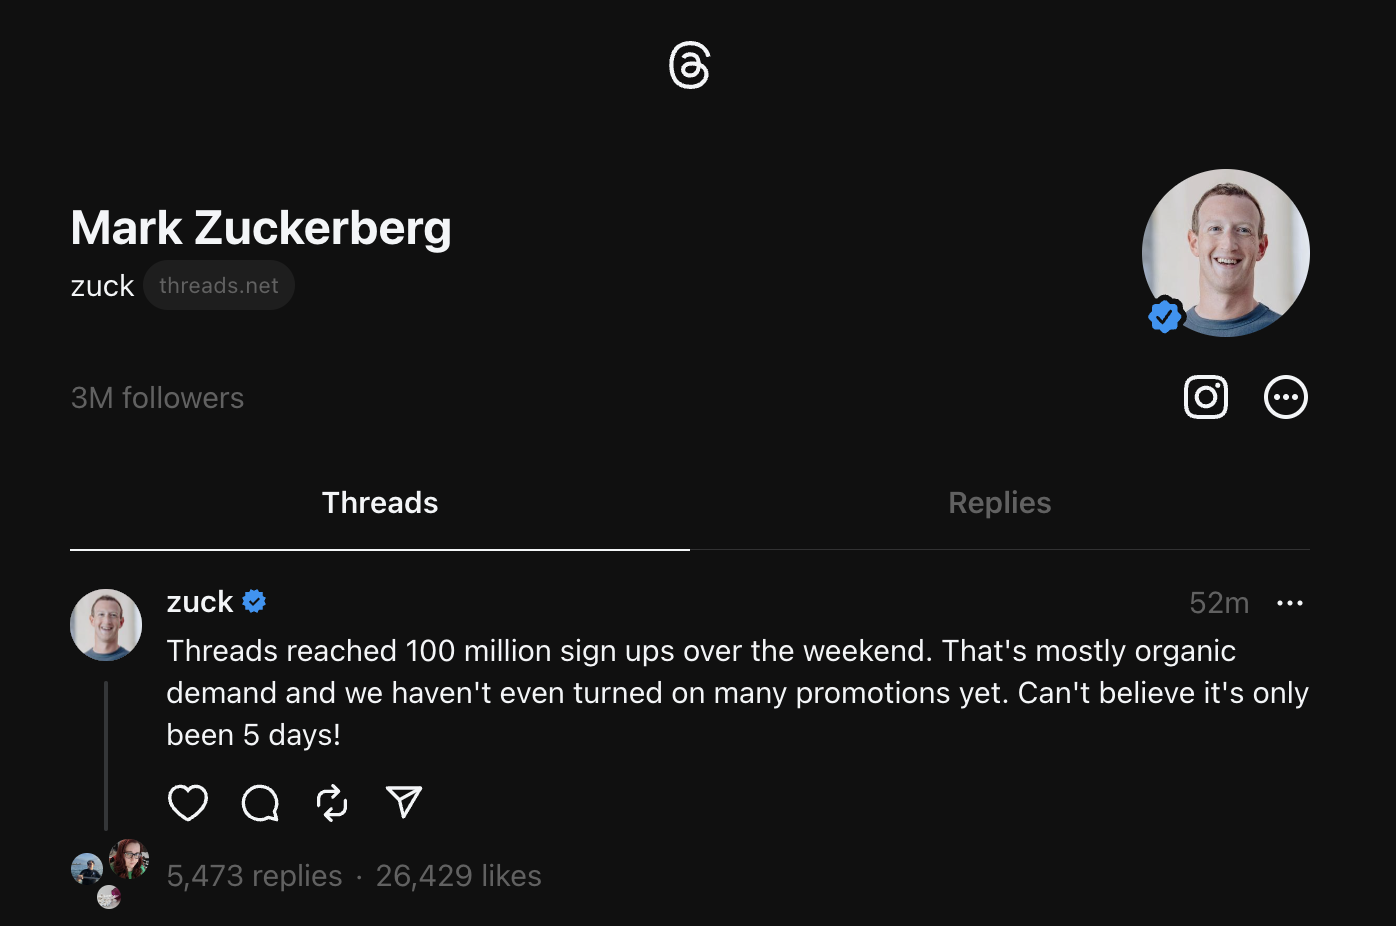
Task: Open the post's three-dot menu
Action: pyautogui.click(x=1290, y=603)
